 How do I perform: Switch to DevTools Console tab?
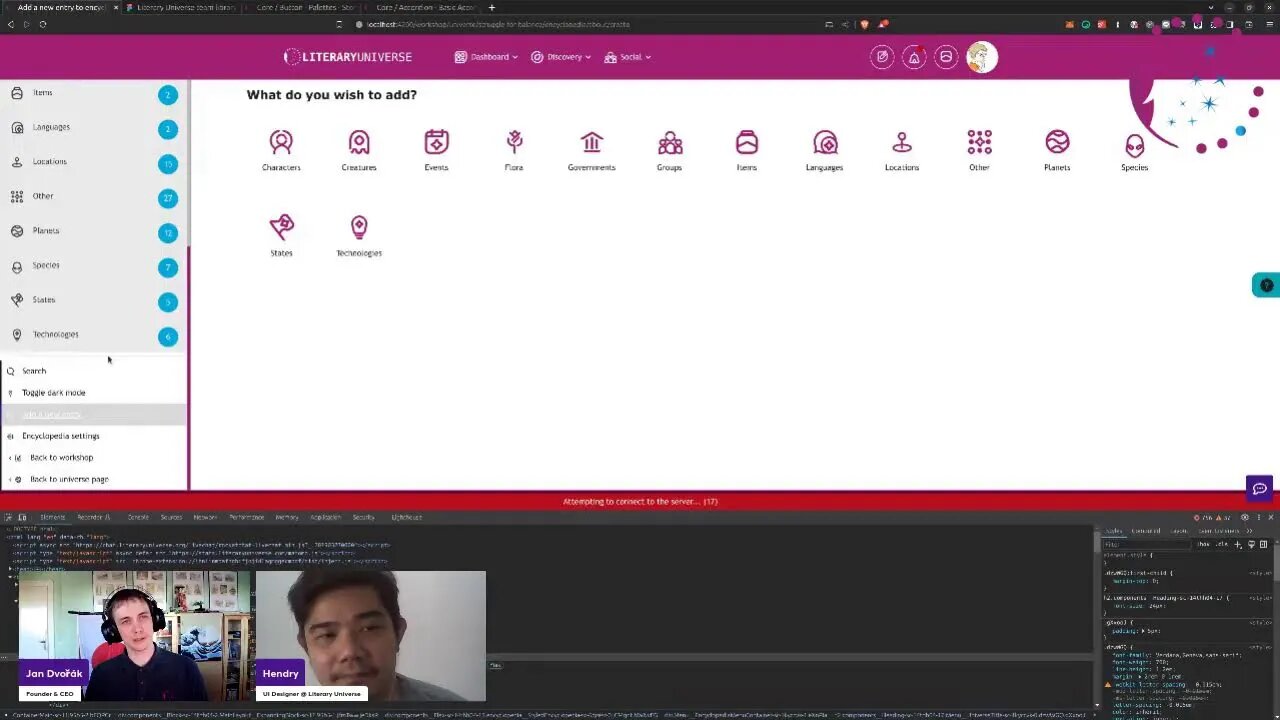[x=138, y=517]
